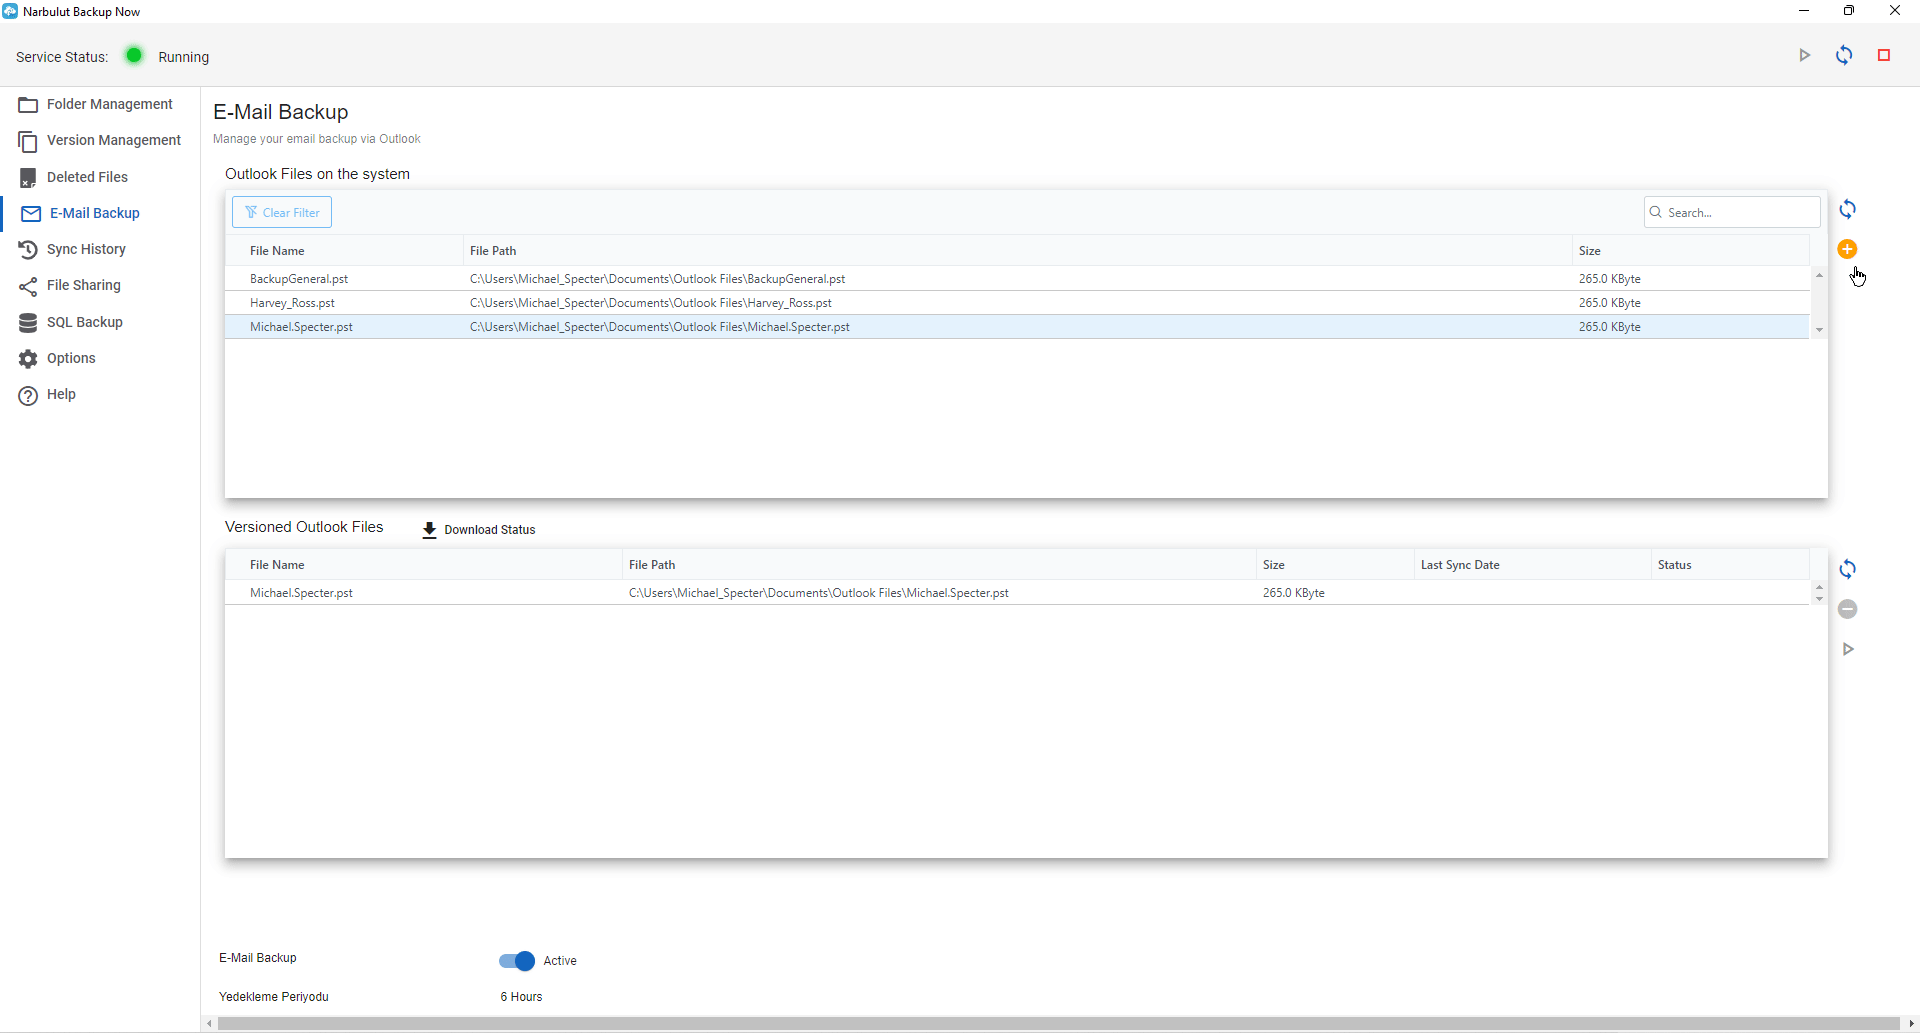Select Michael.Specter.pst in versioned files list
Viewport: 1920px width, 1033px height.
[1017, 593]
